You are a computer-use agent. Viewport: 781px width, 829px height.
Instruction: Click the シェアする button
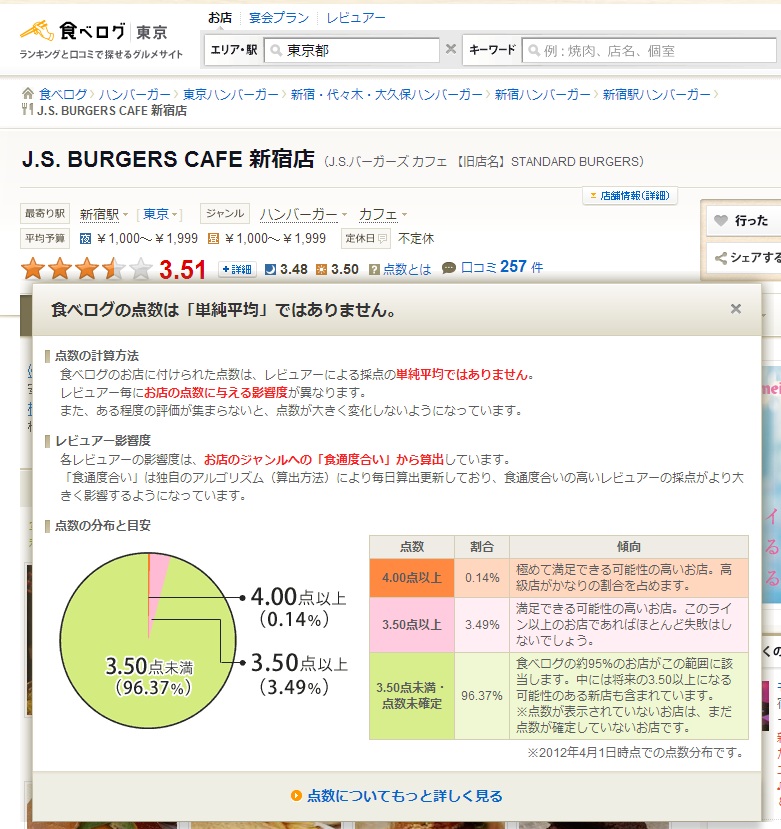[x=744, y=258]
